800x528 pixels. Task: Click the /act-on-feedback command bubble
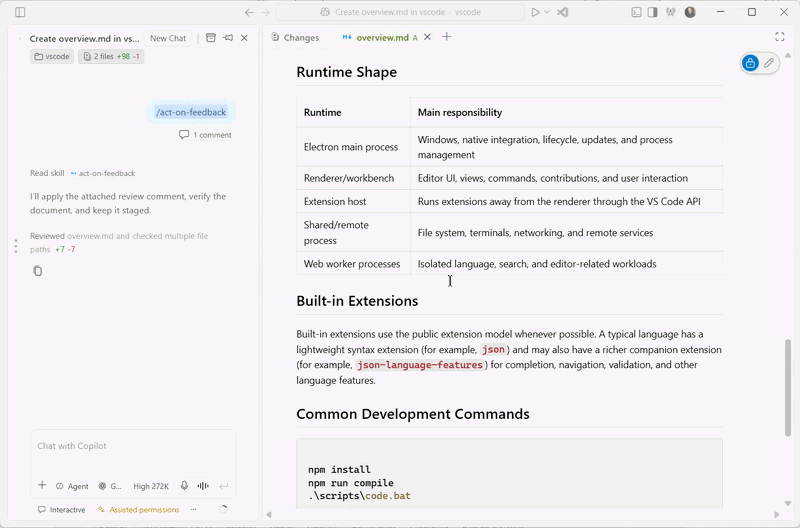(191, 112)
